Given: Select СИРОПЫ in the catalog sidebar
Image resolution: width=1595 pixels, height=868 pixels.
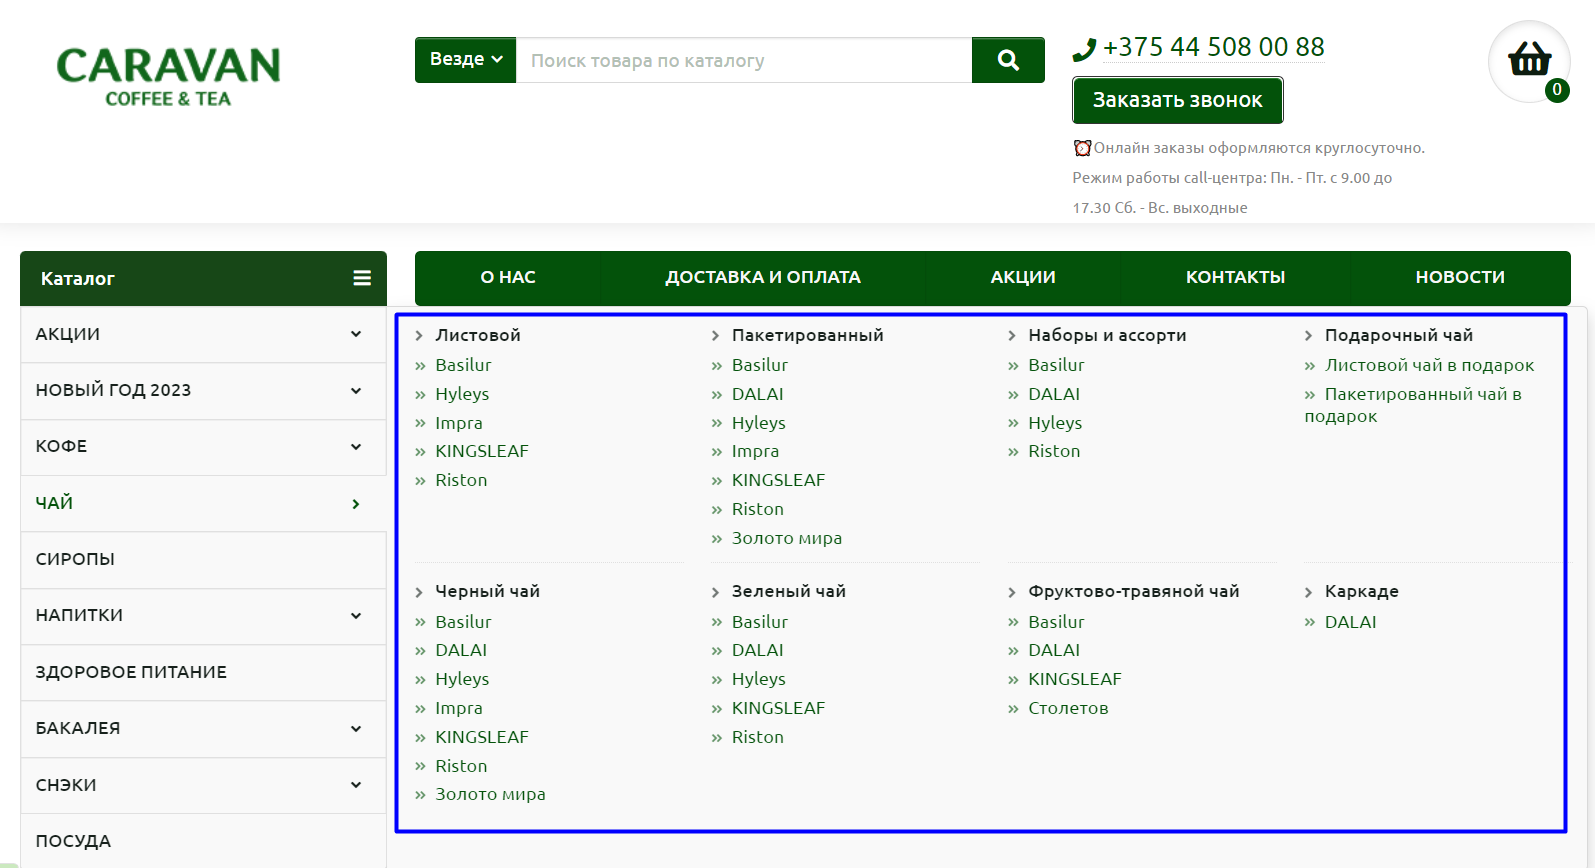Looking at the screenshot, I should tap(203, 560).
